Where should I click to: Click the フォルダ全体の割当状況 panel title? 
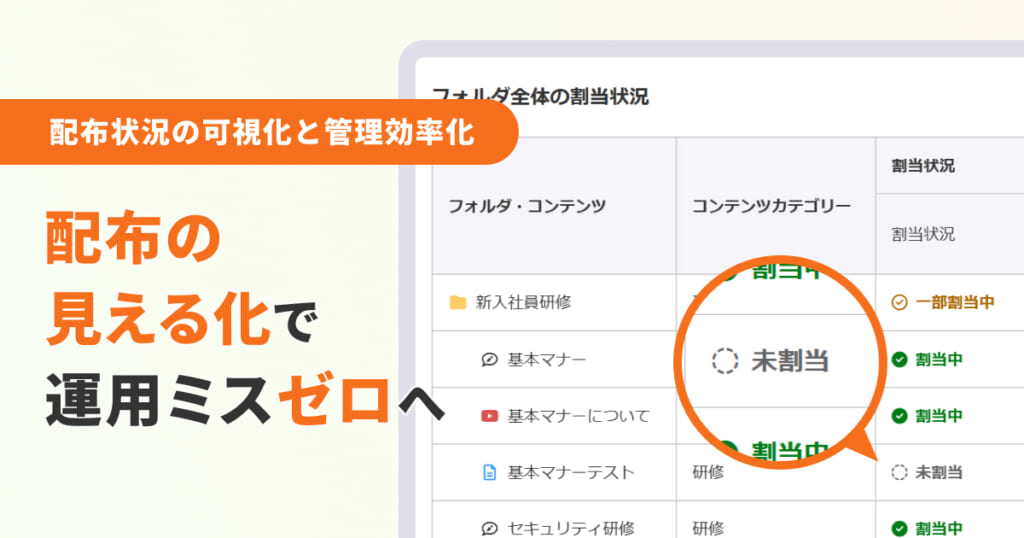point(540,97)
